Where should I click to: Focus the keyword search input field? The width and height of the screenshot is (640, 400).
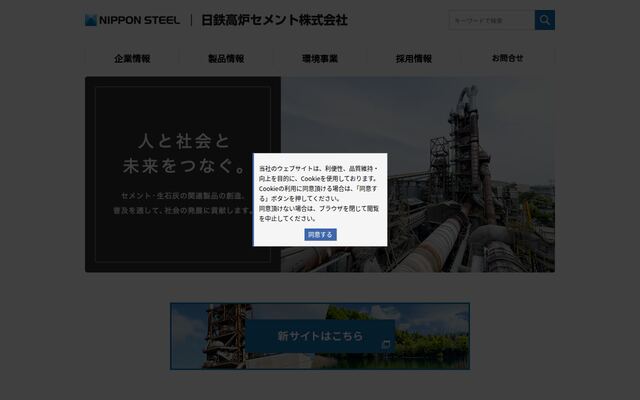[x=491, y=20]
